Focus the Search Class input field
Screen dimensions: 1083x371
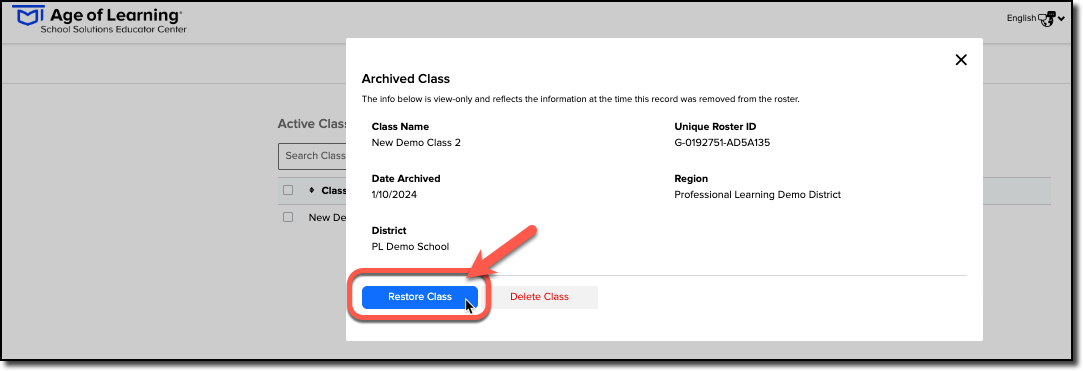click(x=312, y=156)
